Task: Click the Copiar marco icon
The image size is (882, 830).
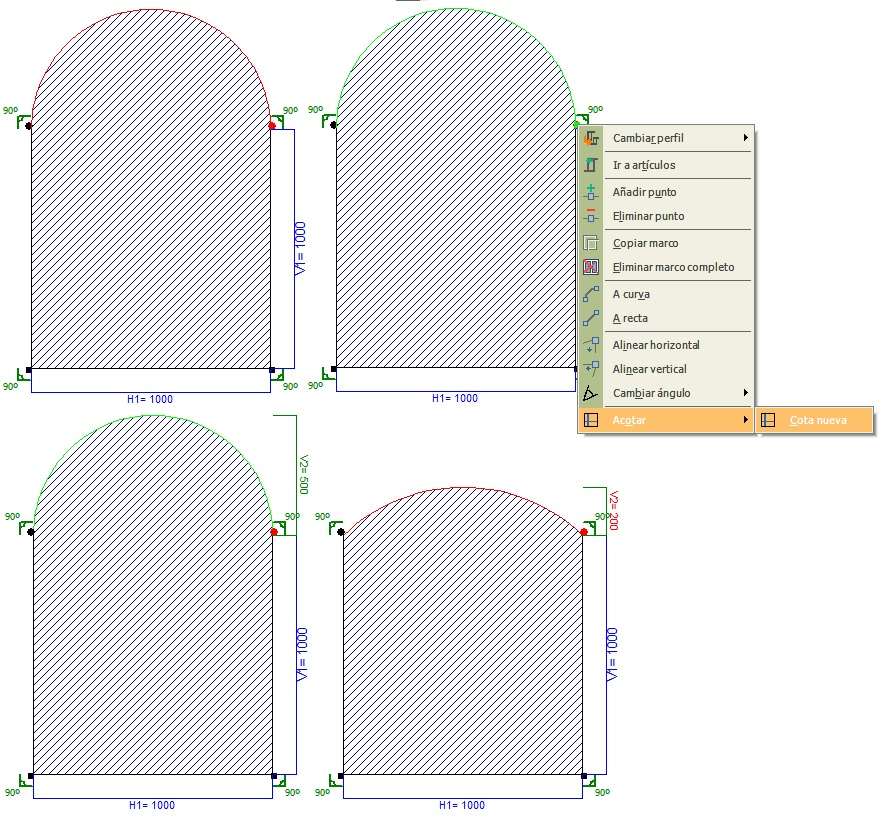Action: 591,243
